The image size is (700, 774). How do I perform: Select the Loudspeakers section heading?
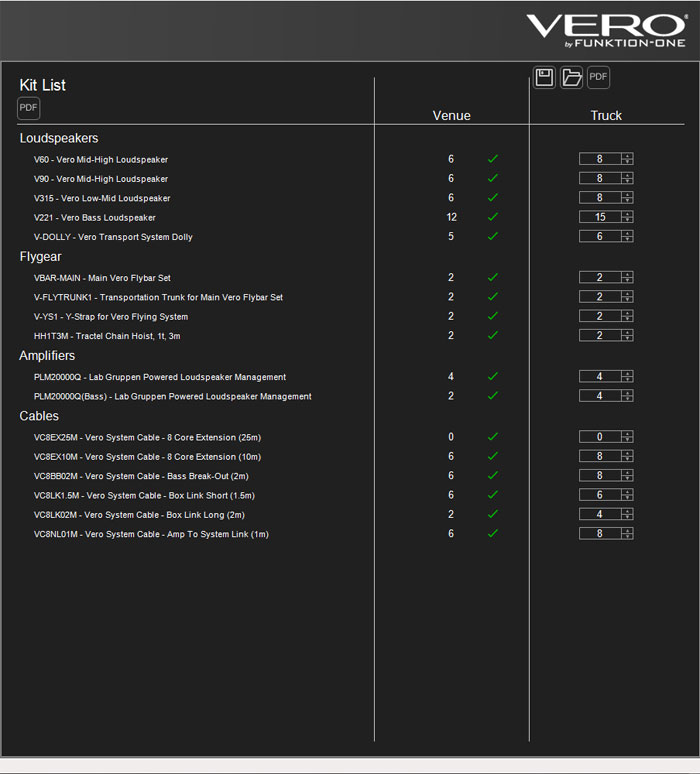point(59,138)
